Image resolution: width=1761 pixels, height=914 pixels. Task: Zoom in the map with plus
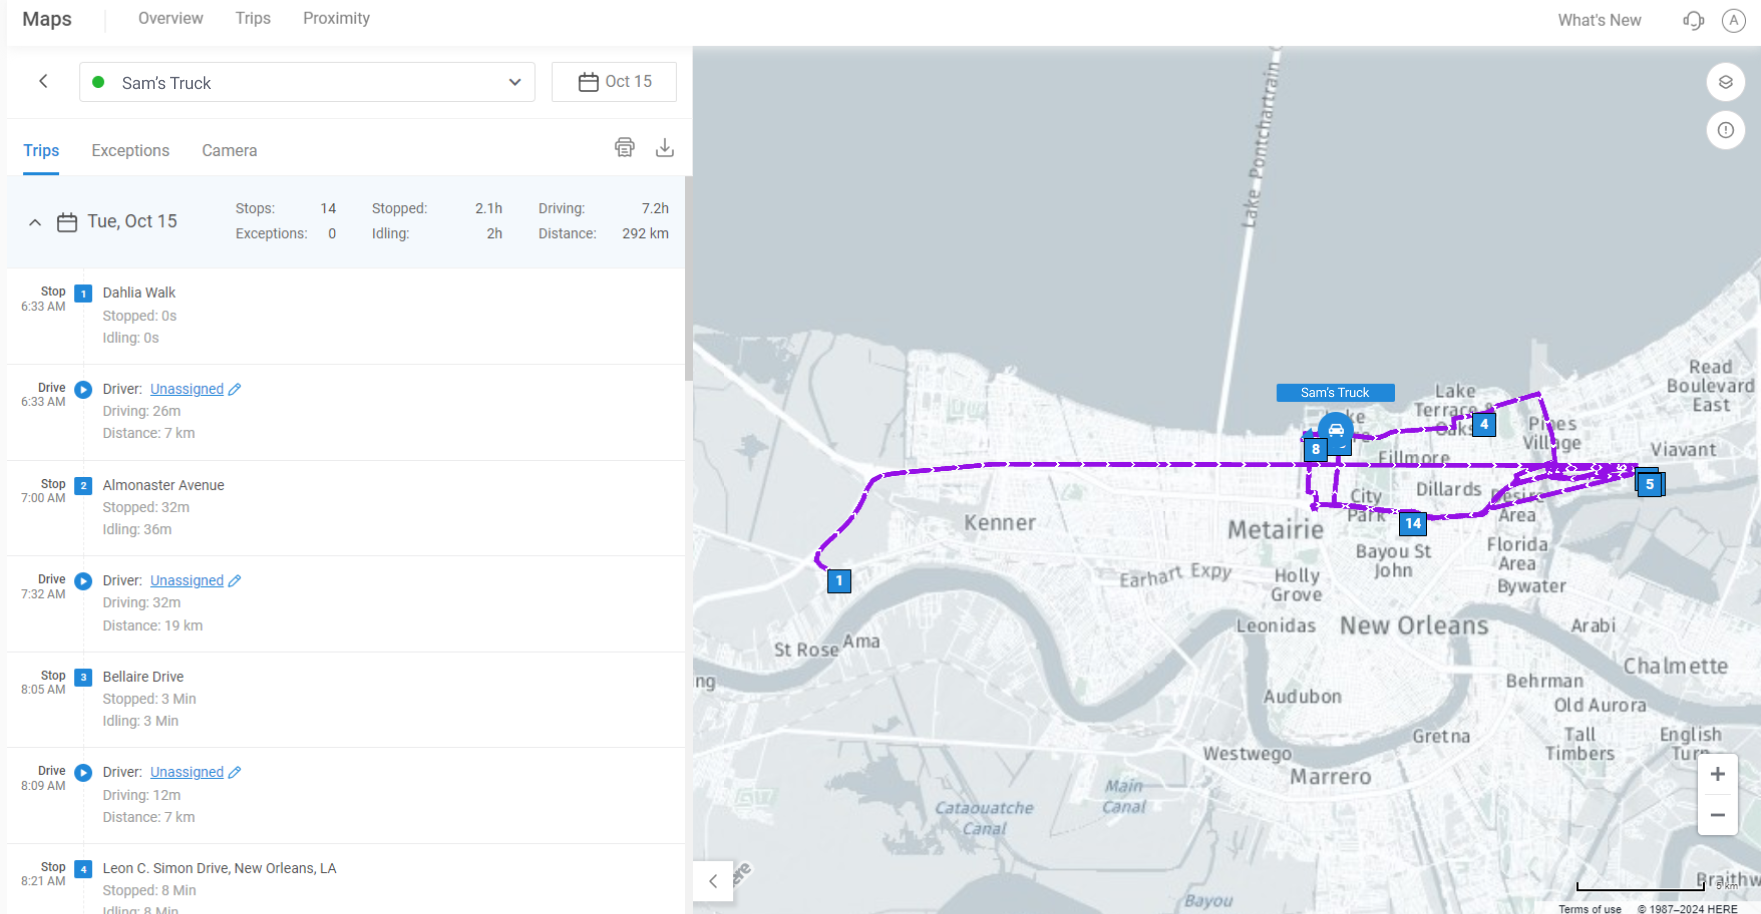[1717, 774]
